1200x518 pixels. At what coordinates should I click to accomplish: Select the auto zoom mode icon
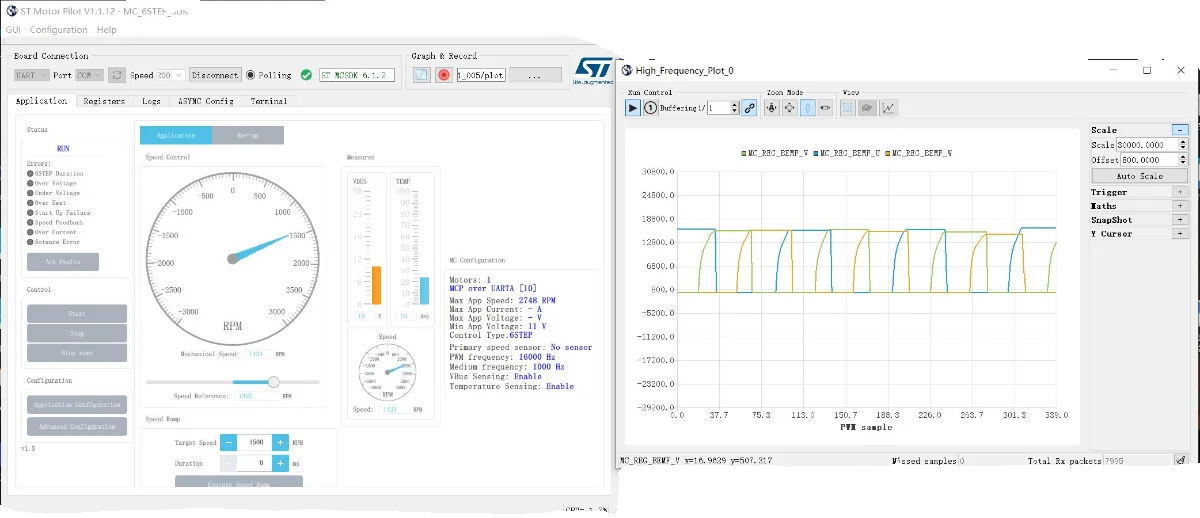point(772,108)
